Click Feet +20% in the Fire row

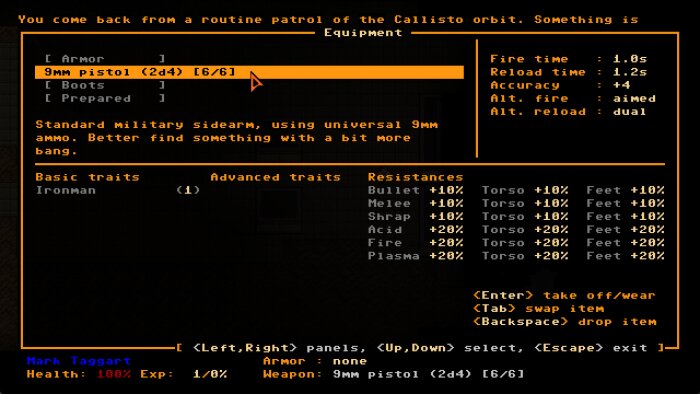(625, 243)
